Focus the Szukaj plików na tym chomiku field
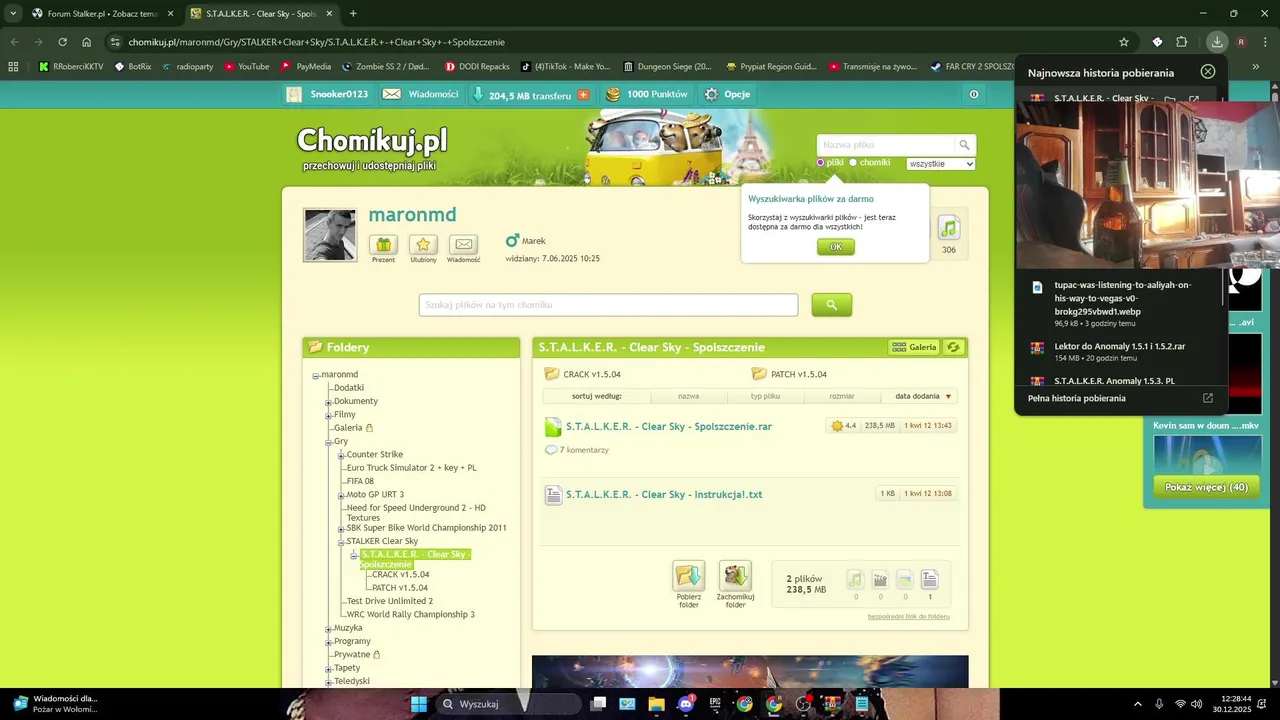The width and height of the screenshot is (1280, 720). pyautogui.click(x=608, y=305)
